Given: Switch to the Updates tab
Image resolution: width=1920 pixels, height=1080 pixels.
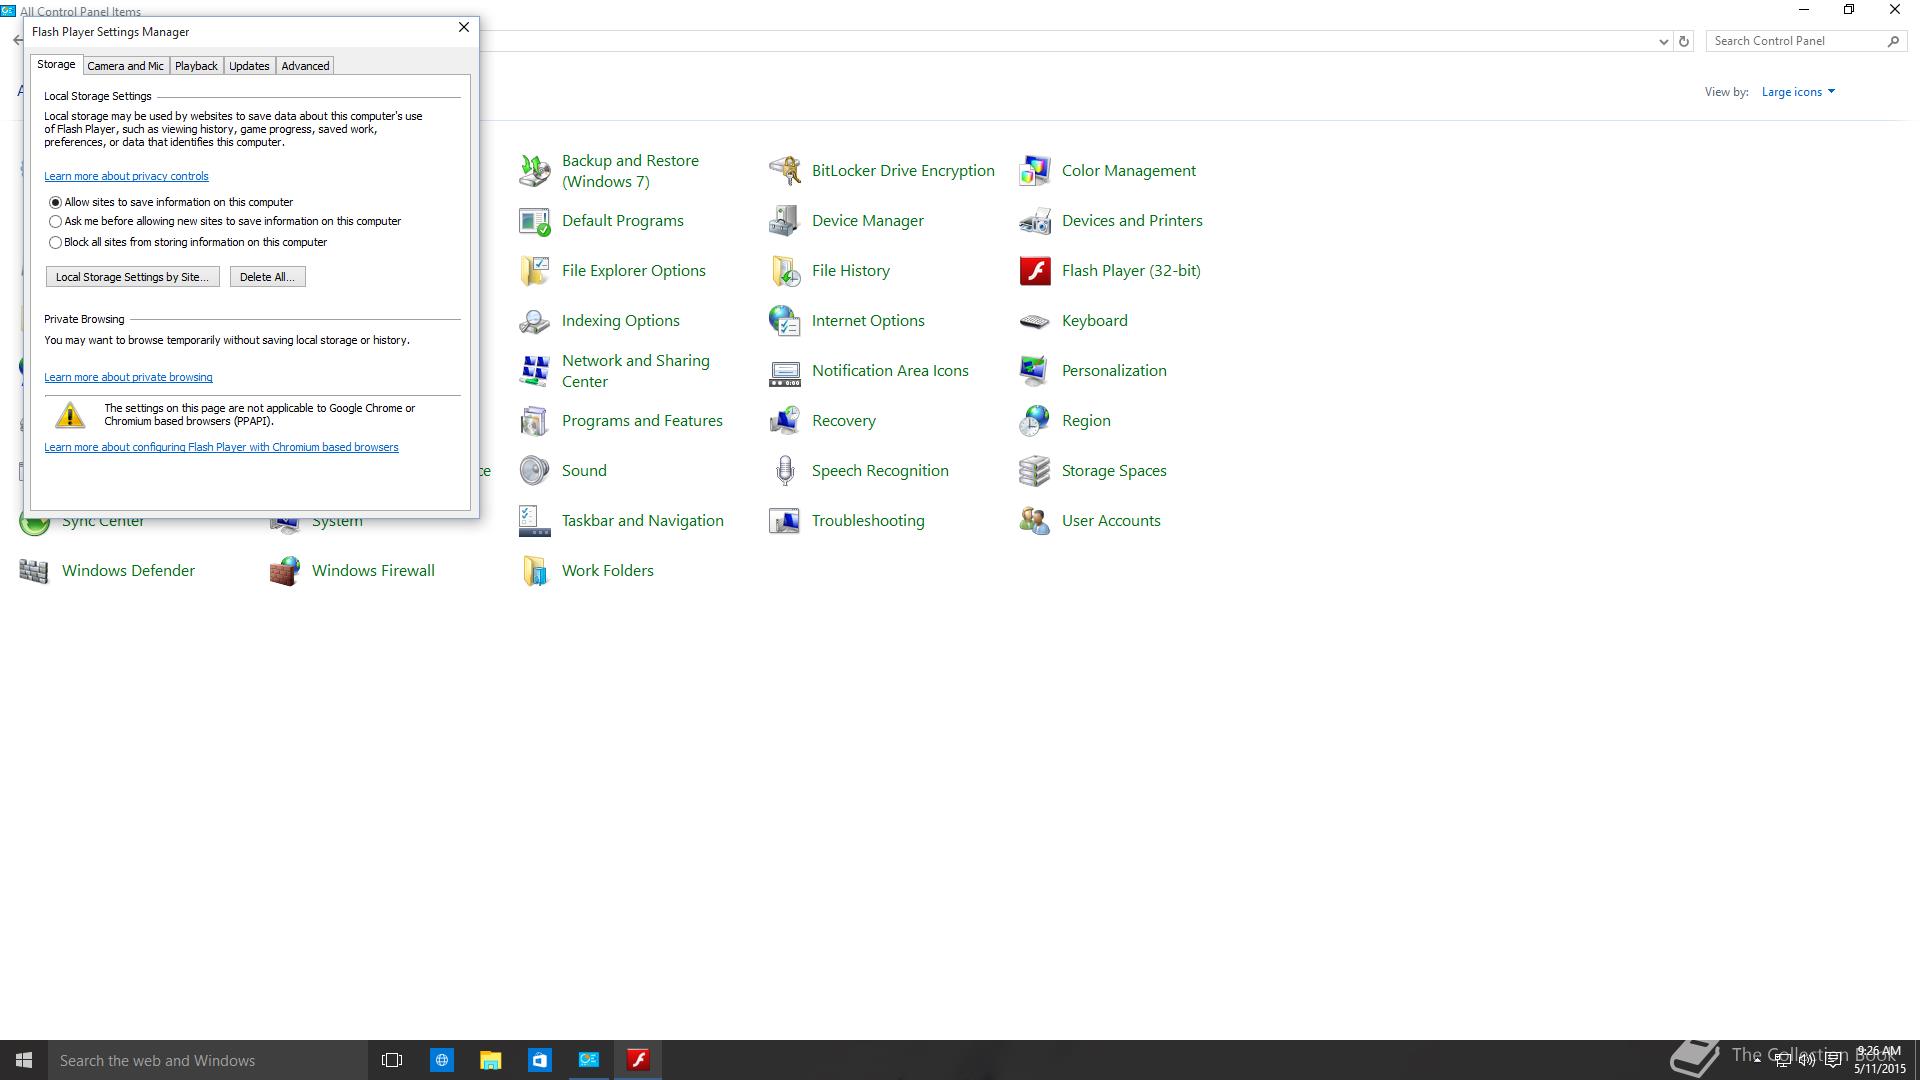Looking at the screenshot, I should coord(249,66).
